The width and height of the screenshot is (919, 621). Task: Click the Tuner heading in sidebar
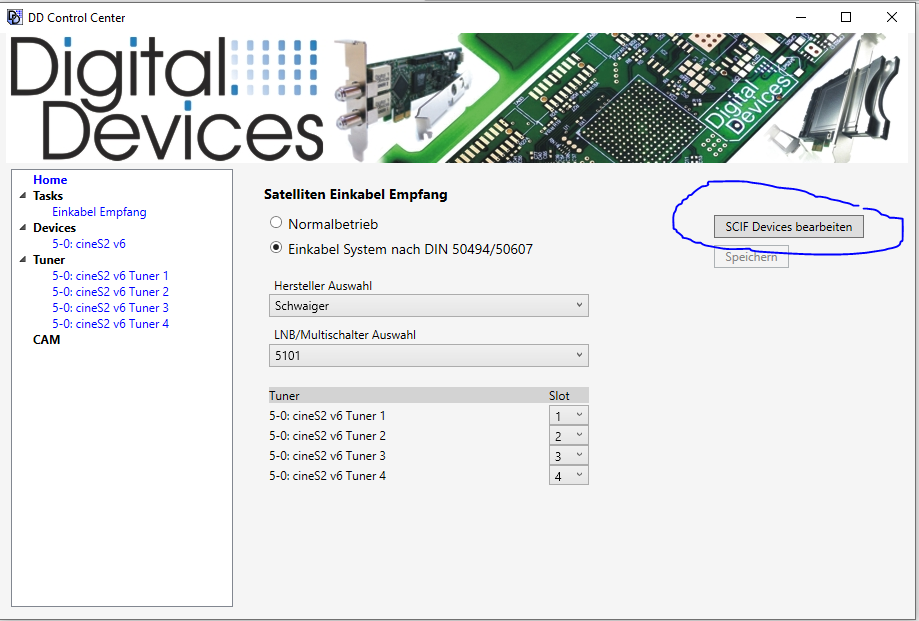pyautogui.click(x=49, y=260)
